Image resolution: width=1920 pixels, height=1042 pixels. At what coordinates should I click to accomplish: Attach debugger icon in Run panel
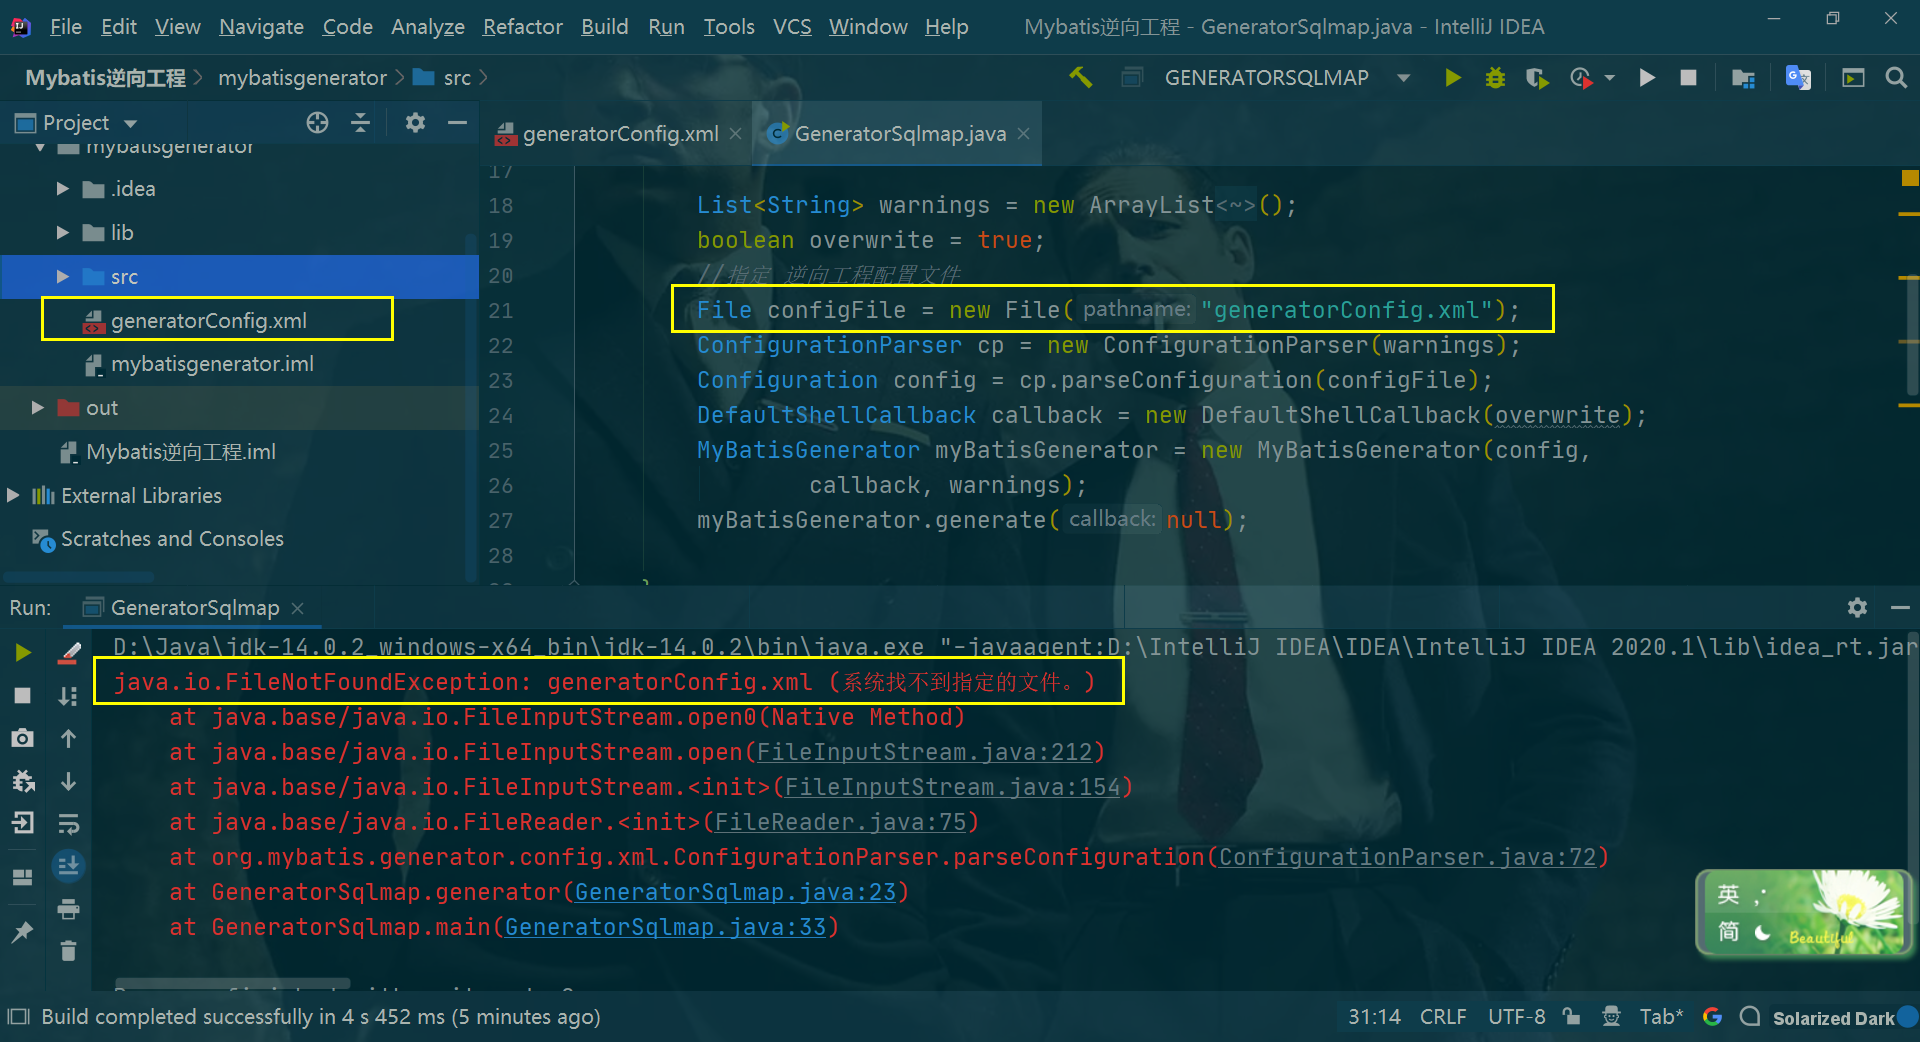tap(22, 781)
